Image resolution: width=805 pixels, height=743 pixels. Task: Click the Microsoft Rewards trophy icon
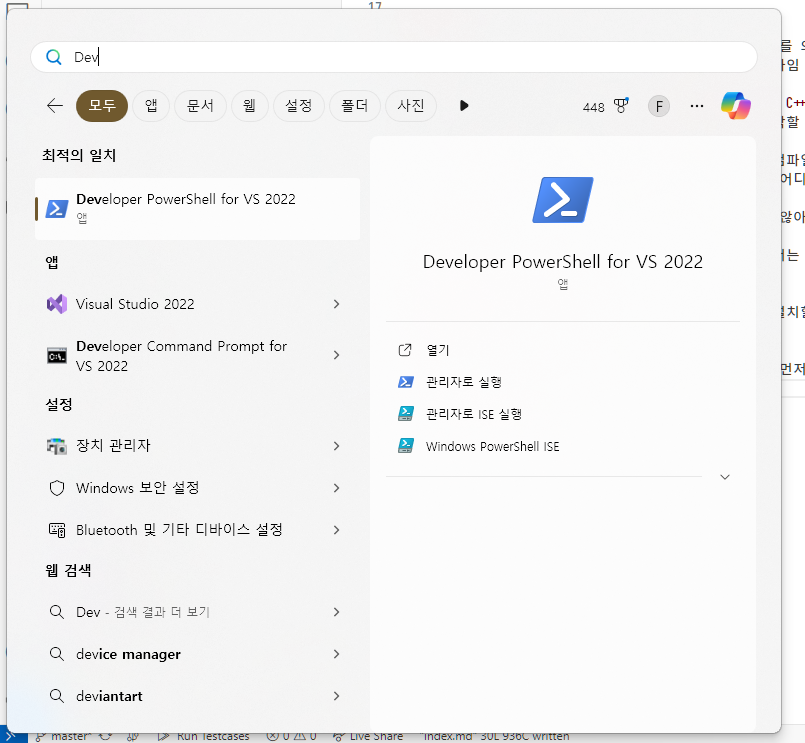[x=620, y=105]
